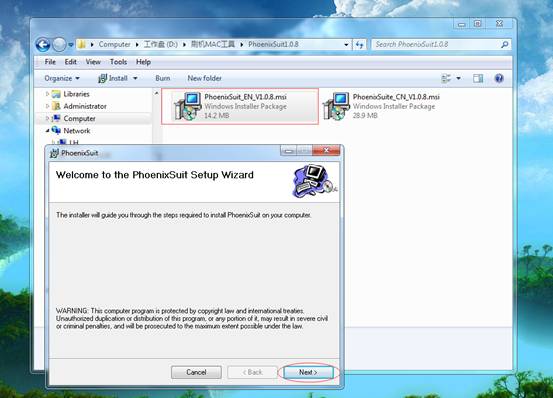Click Computer in the address bar
This screenshot has width=553, height=398.
point(114,44)
